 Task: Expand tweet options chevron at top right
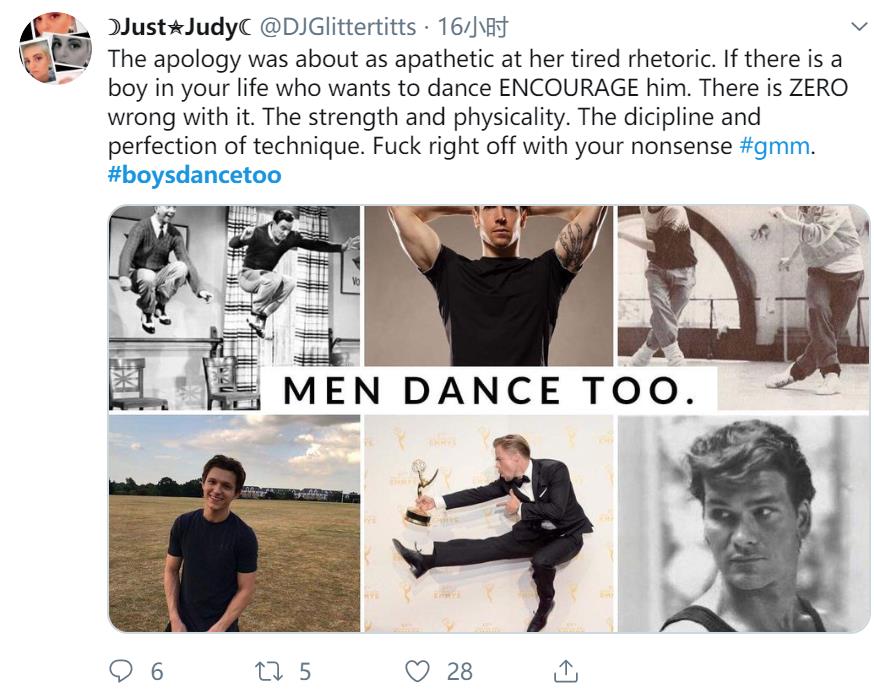click(x=857, y=24)
